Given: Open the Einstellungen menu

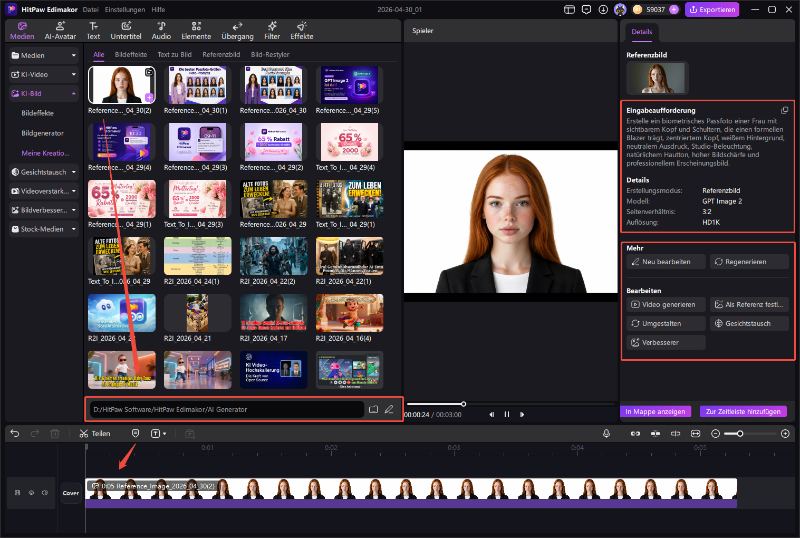Looking at the screenshot, I should (124, 10).
